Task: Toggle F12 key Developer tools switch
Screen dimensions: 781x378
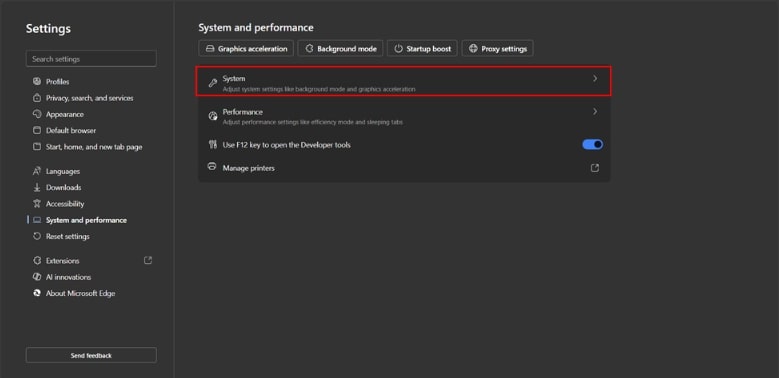Action: 593,144
